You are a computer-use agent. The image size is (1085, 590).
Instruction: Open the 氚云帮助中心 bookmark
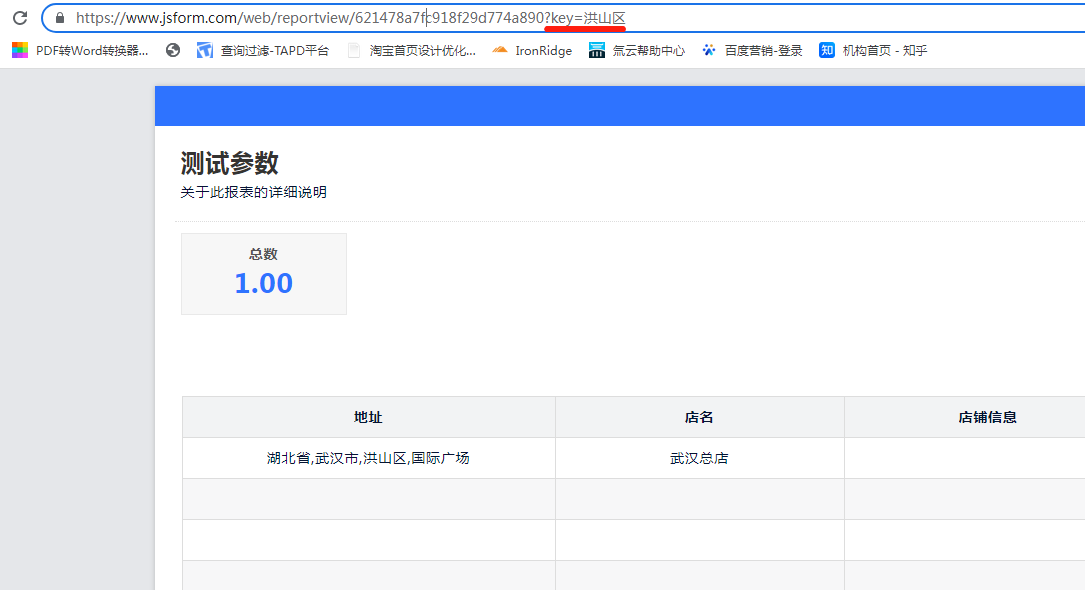click(637, 50)
